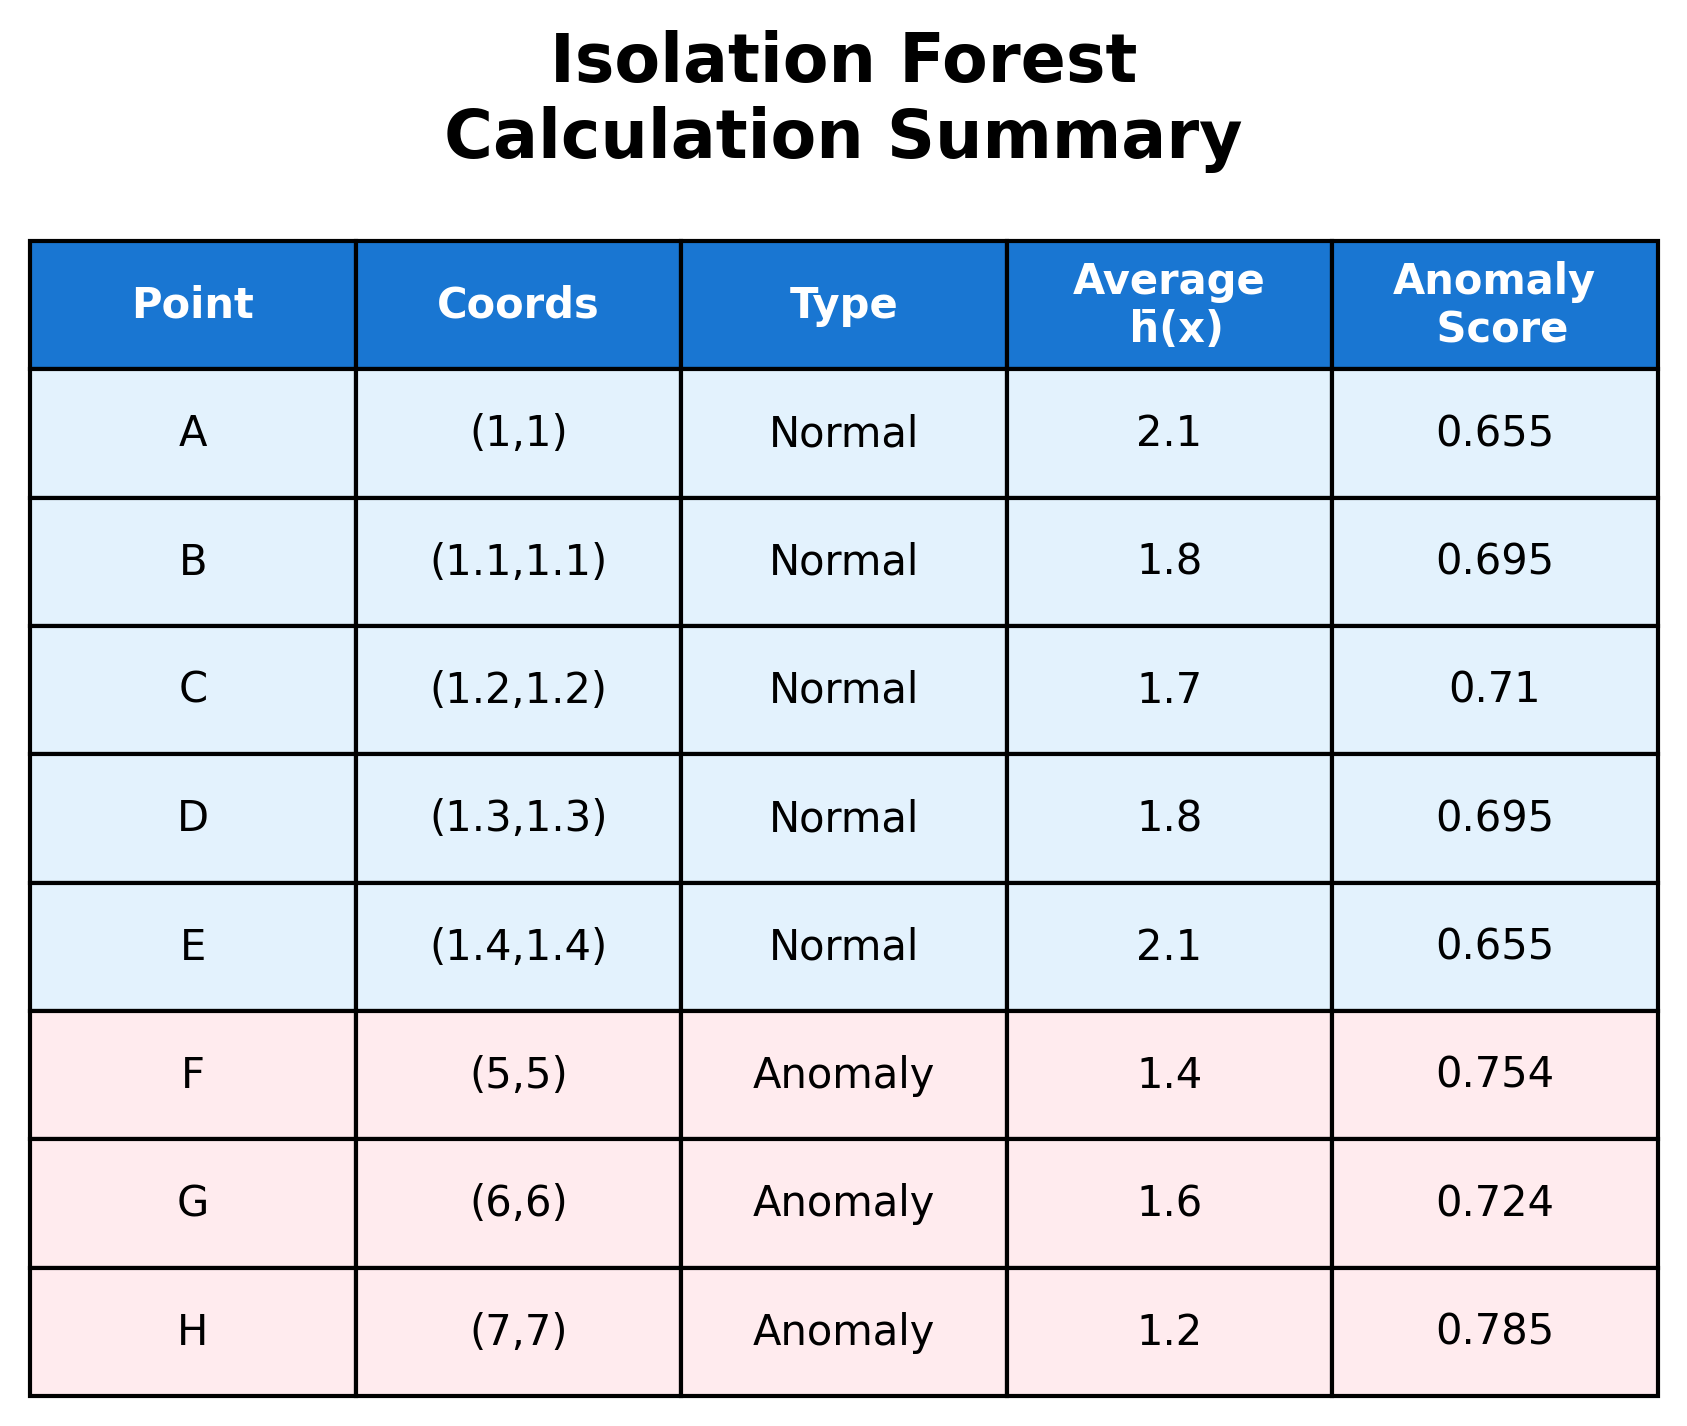Click the anomaly score 0.71 cell
Image resolution: width=1687 pixels, height=1426 pixels.
point(1494,690)
